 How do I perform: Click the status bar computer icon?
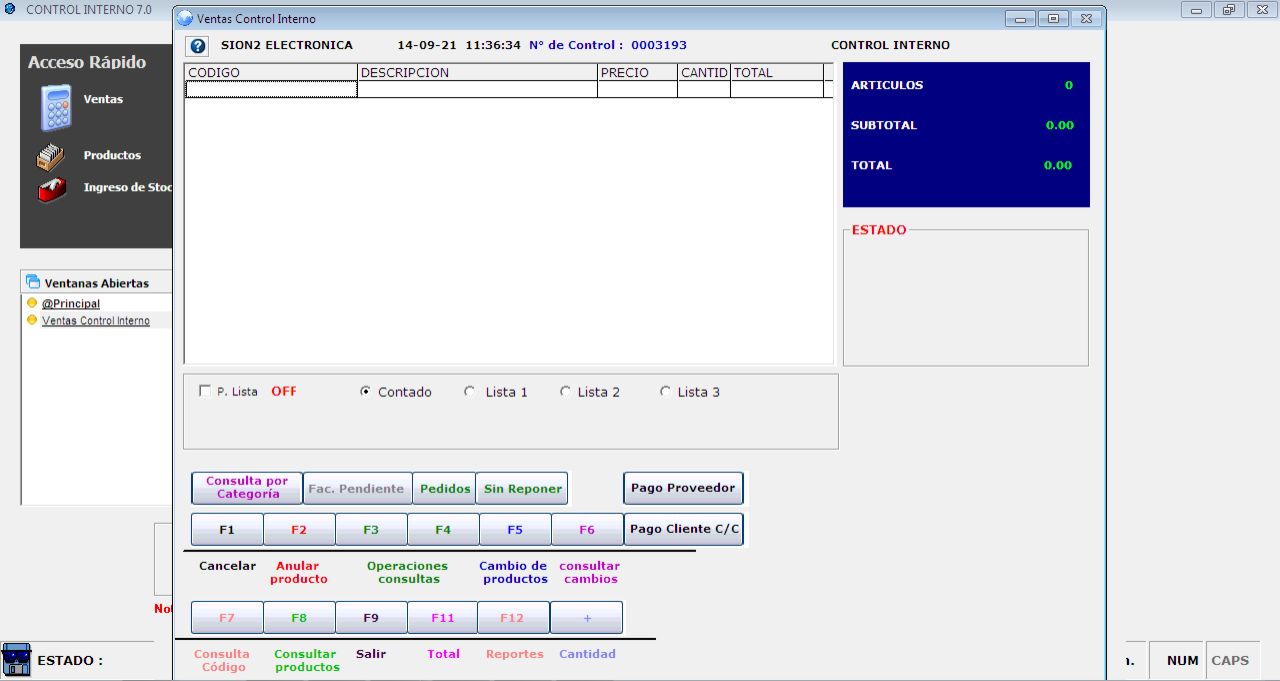pyautogui.click(x=16, y=660)
